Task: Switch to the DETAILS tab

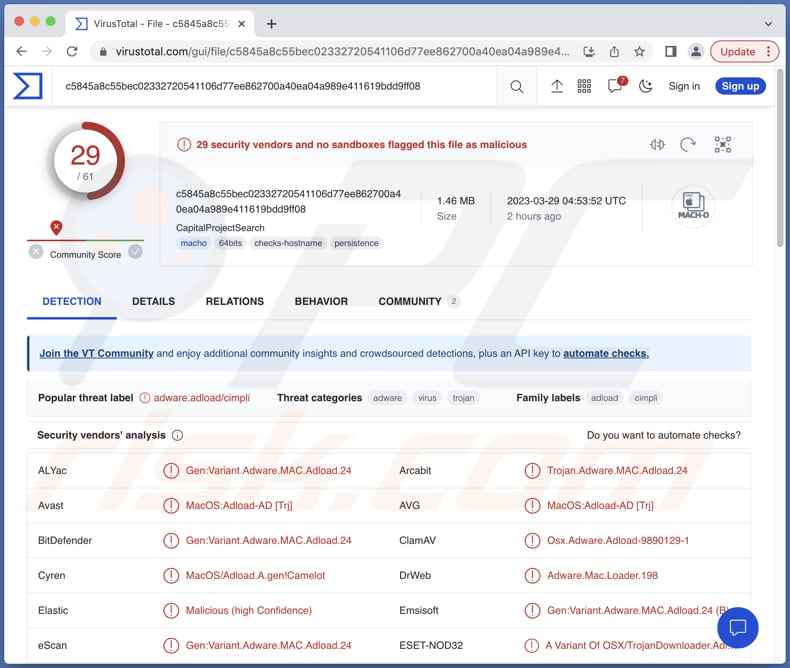Action: (x=154, y=301)
